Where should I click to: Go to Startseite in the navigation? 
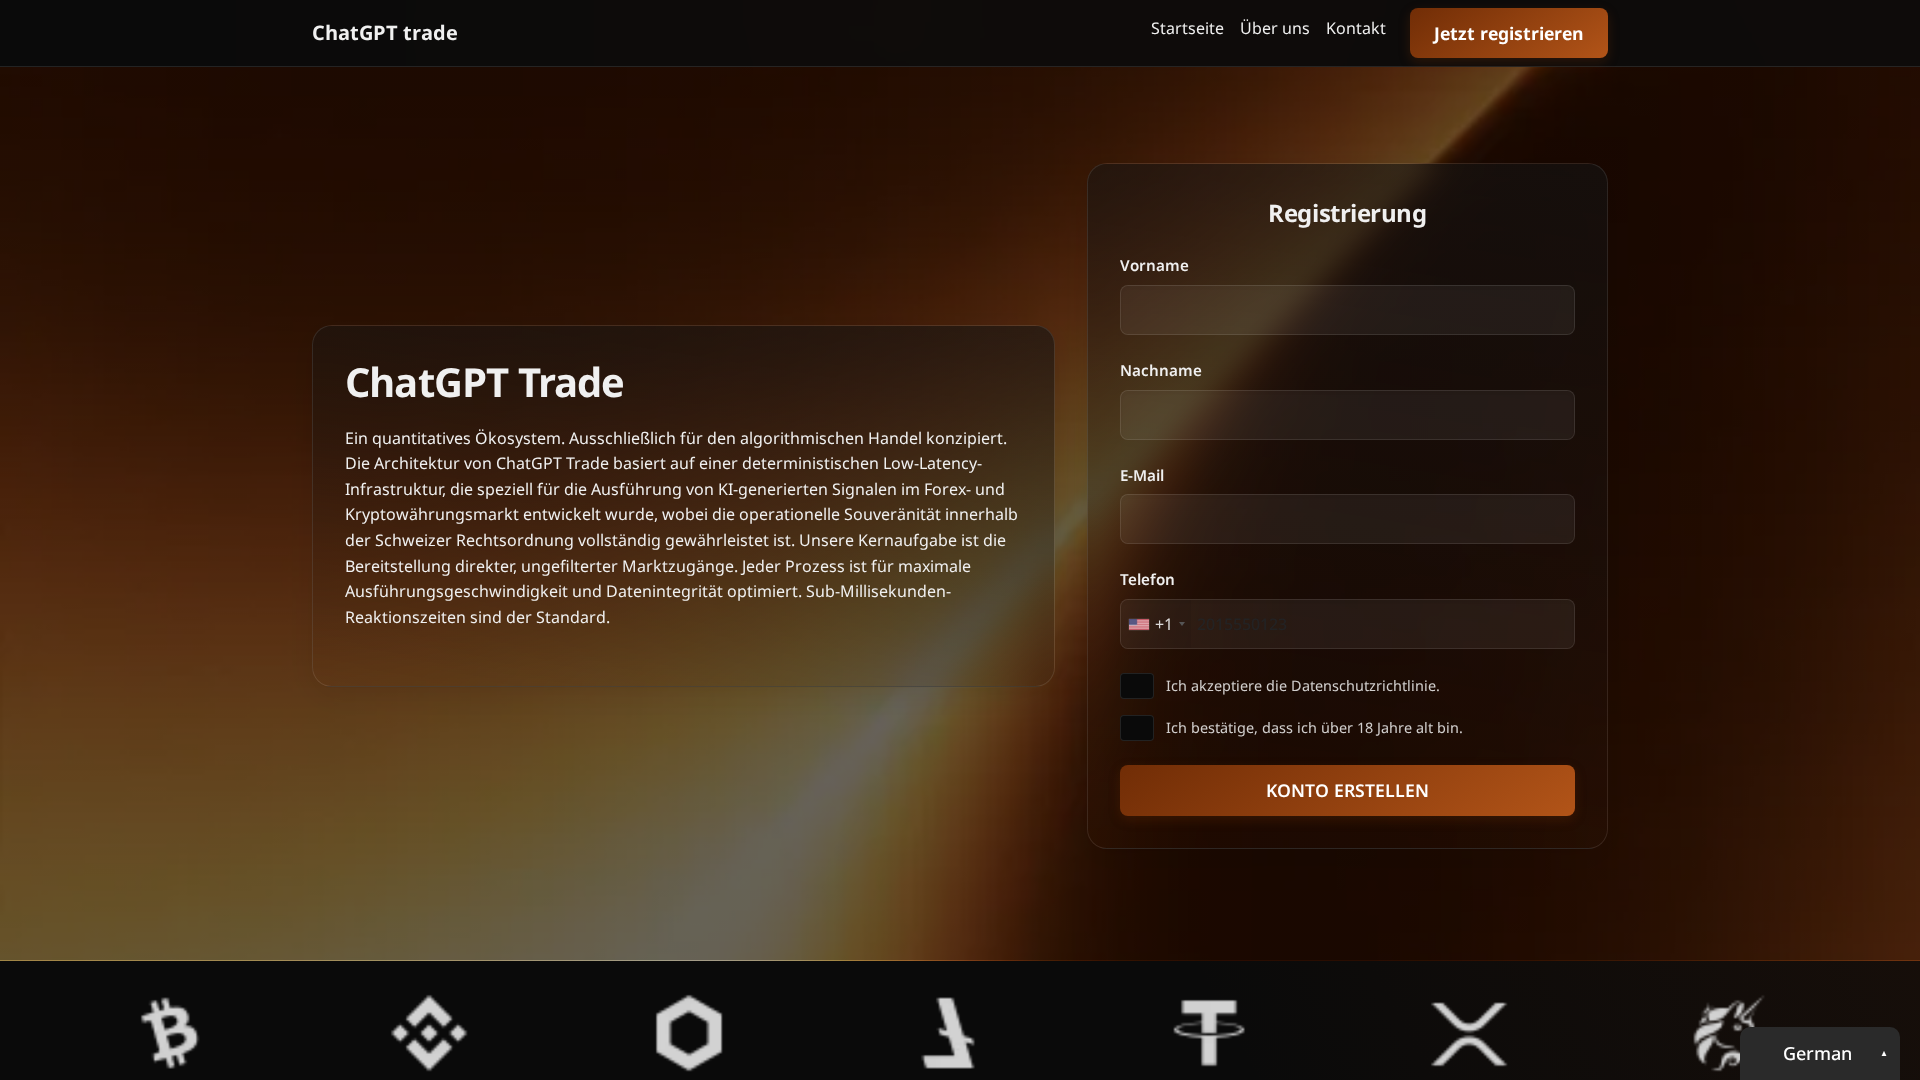tap(1187, 28)
